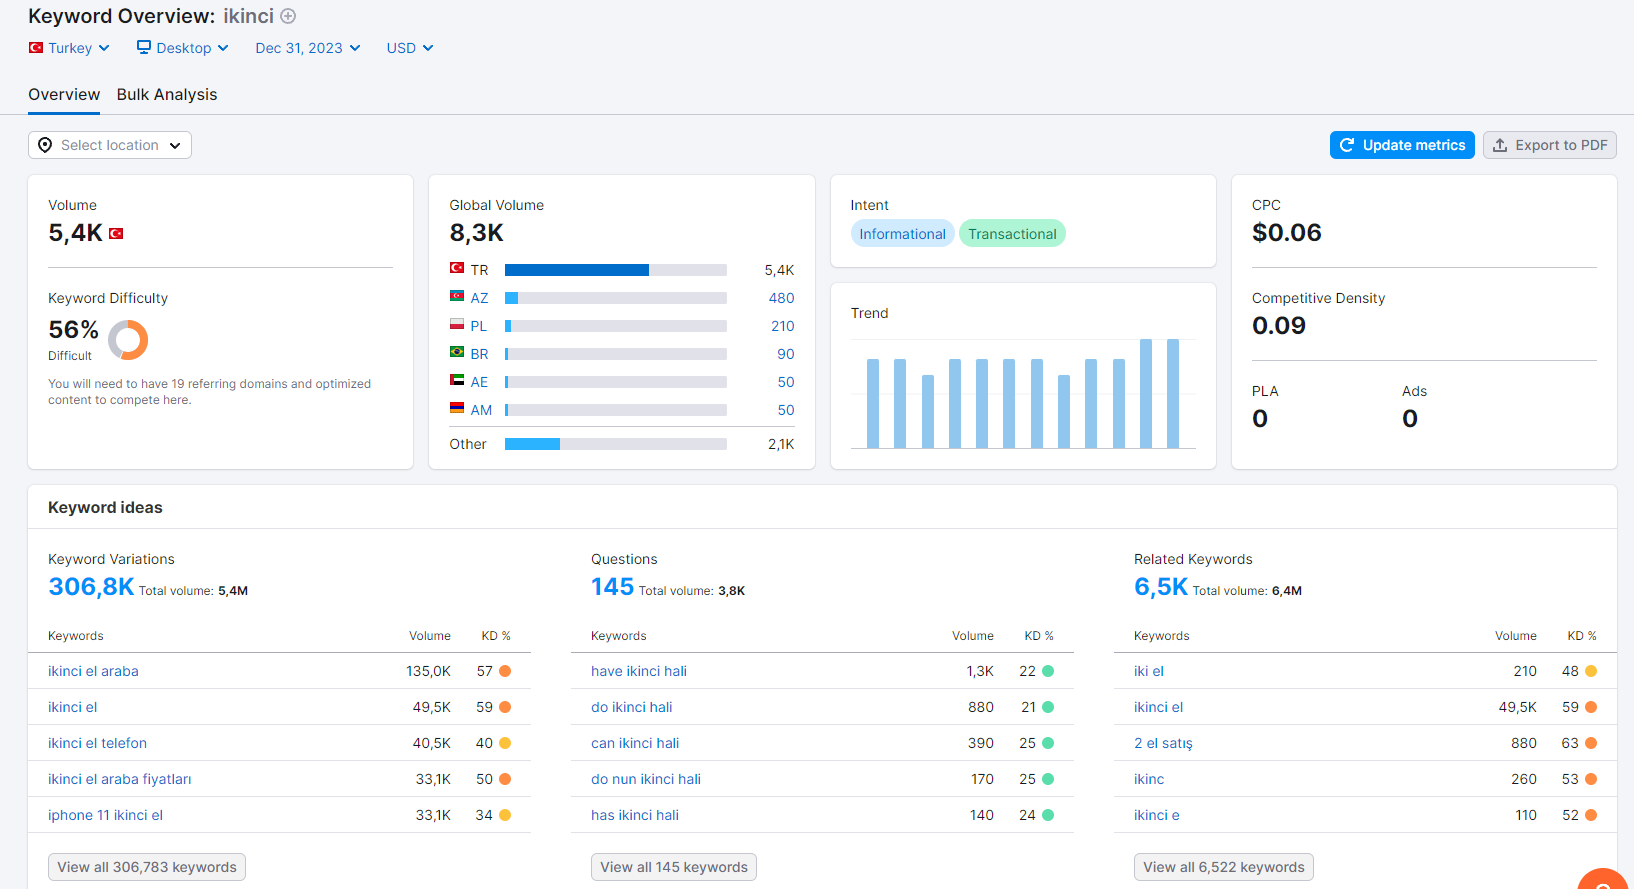The image size is (1634, 889).
Task: Open the Desktop device dropdown
Action: point(183,48)
